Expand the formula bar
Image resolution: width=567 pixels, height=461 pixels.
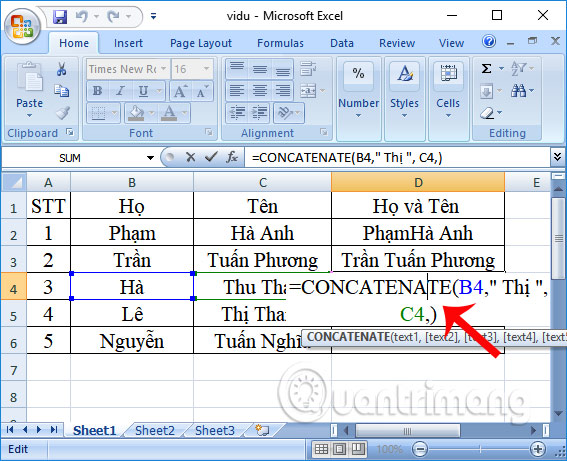tap(557, 157)
